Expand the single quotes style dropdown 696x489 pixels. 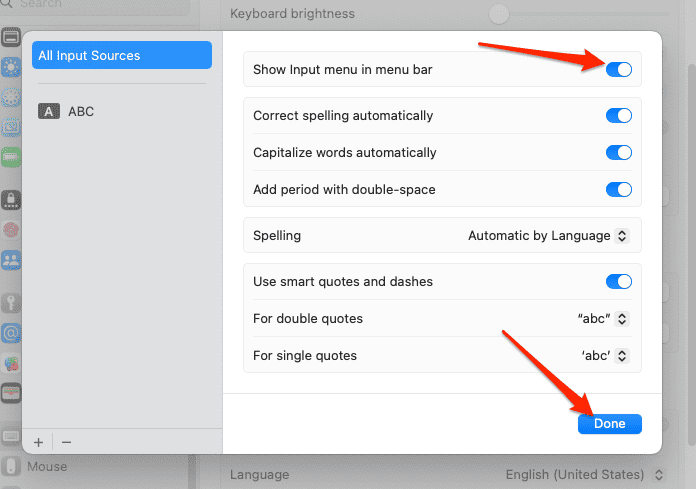point(605,355)
